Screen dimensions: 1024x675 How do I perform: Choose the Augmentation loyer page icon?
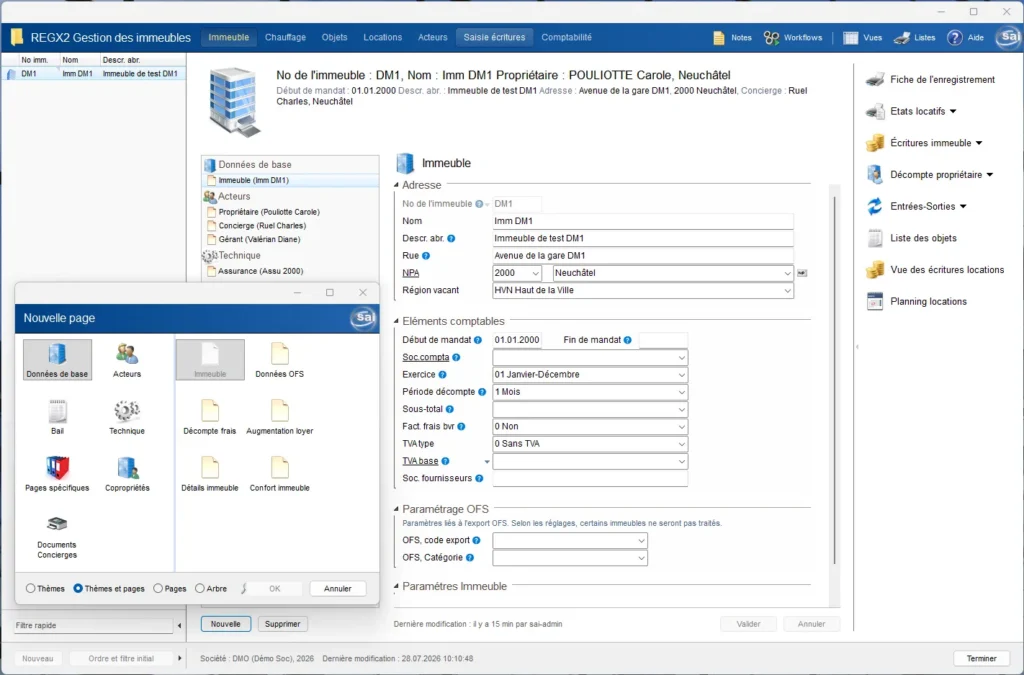coord(280,416)
